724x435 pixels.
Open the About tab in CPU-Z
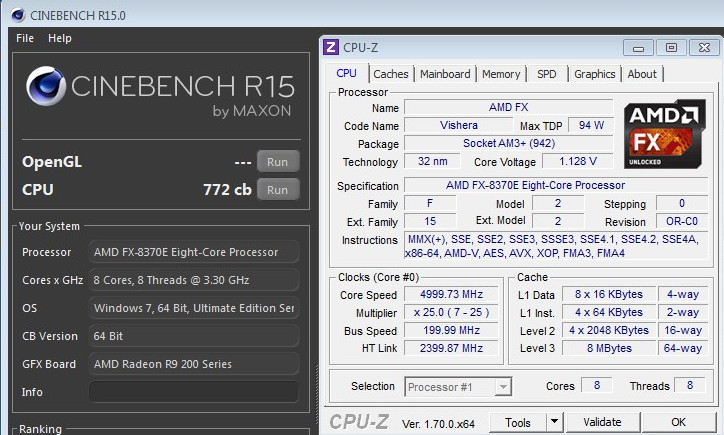pyautogui.click(x=642, y=74)
